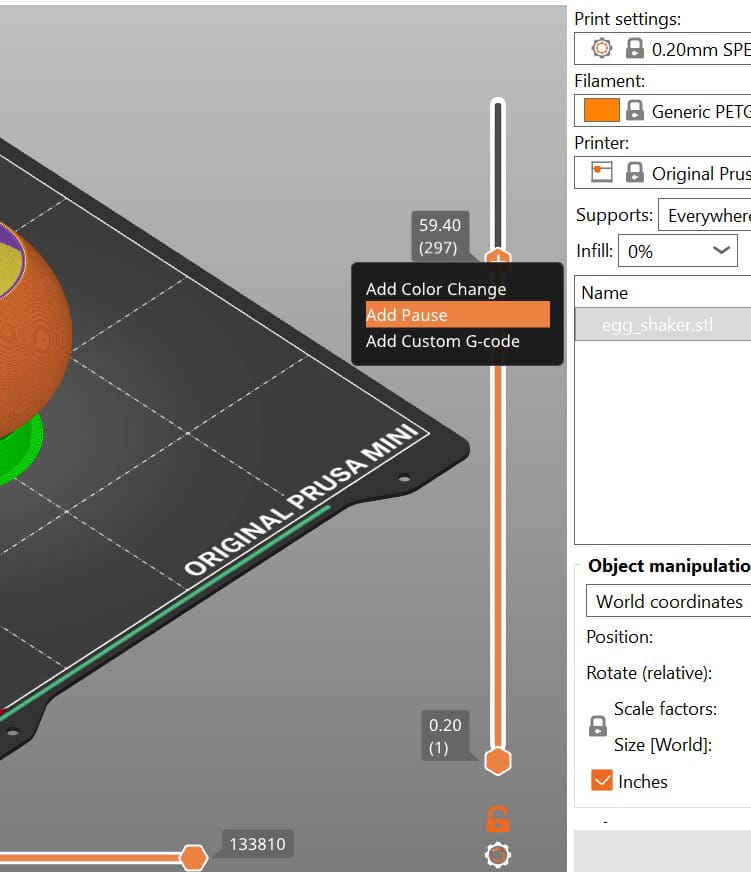Click the Print settings gear icon
The width and height of the screenshot is (751, 872).
click(601, 48)
